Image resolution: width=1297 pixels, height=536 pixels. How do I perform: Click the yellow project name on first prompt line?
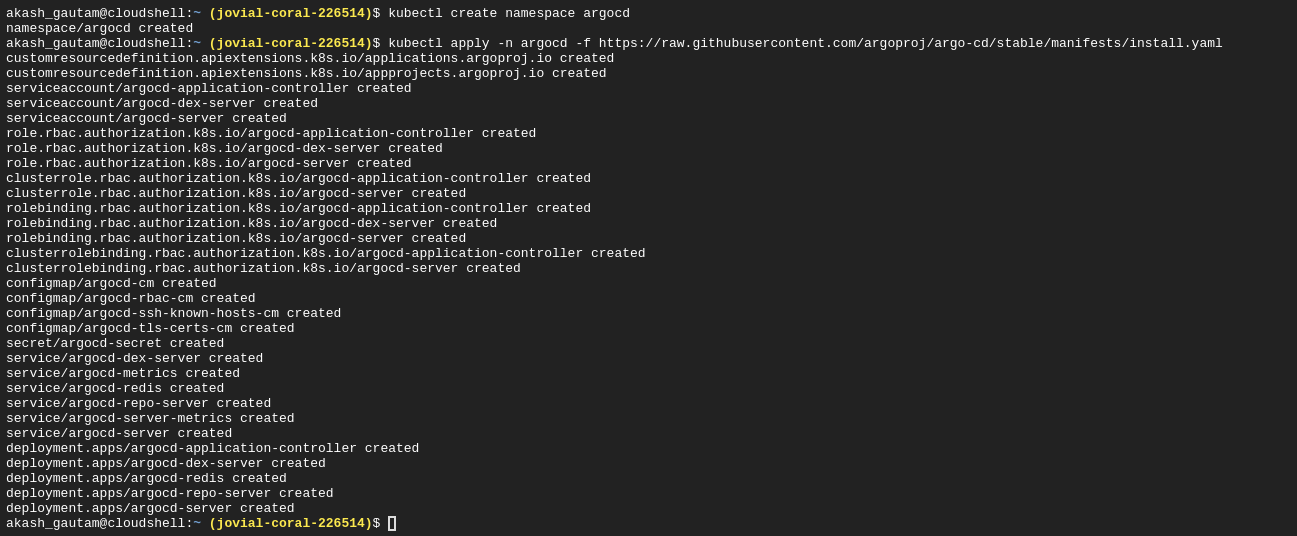[290, 13]
